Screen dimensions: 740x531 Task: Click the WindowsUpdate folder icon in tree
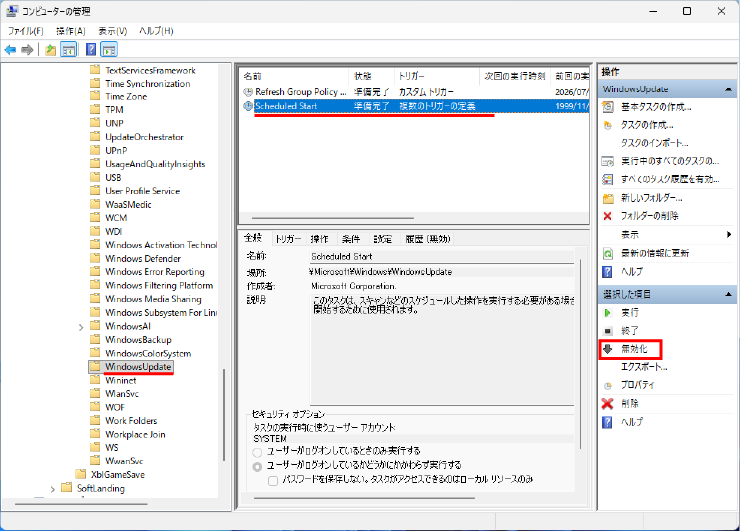[x=95, y=366]
